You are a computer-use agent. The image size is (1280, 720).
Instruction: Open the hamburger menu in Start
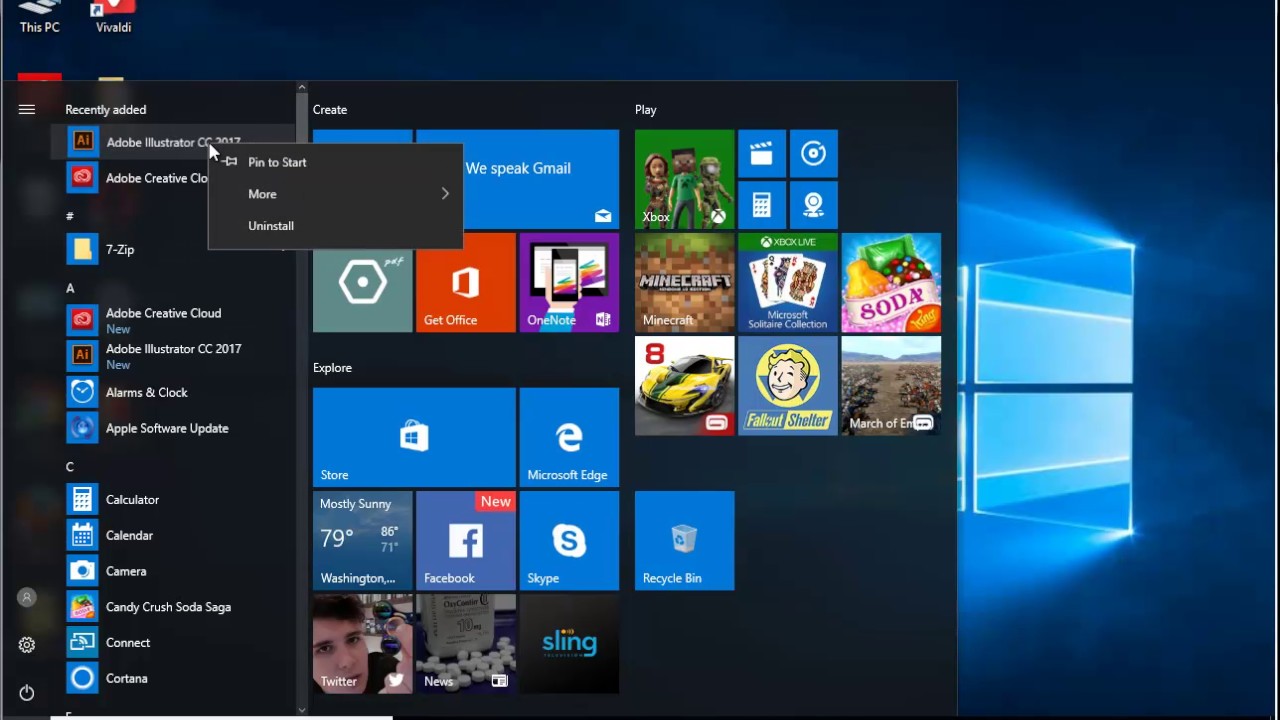point(27,110)
